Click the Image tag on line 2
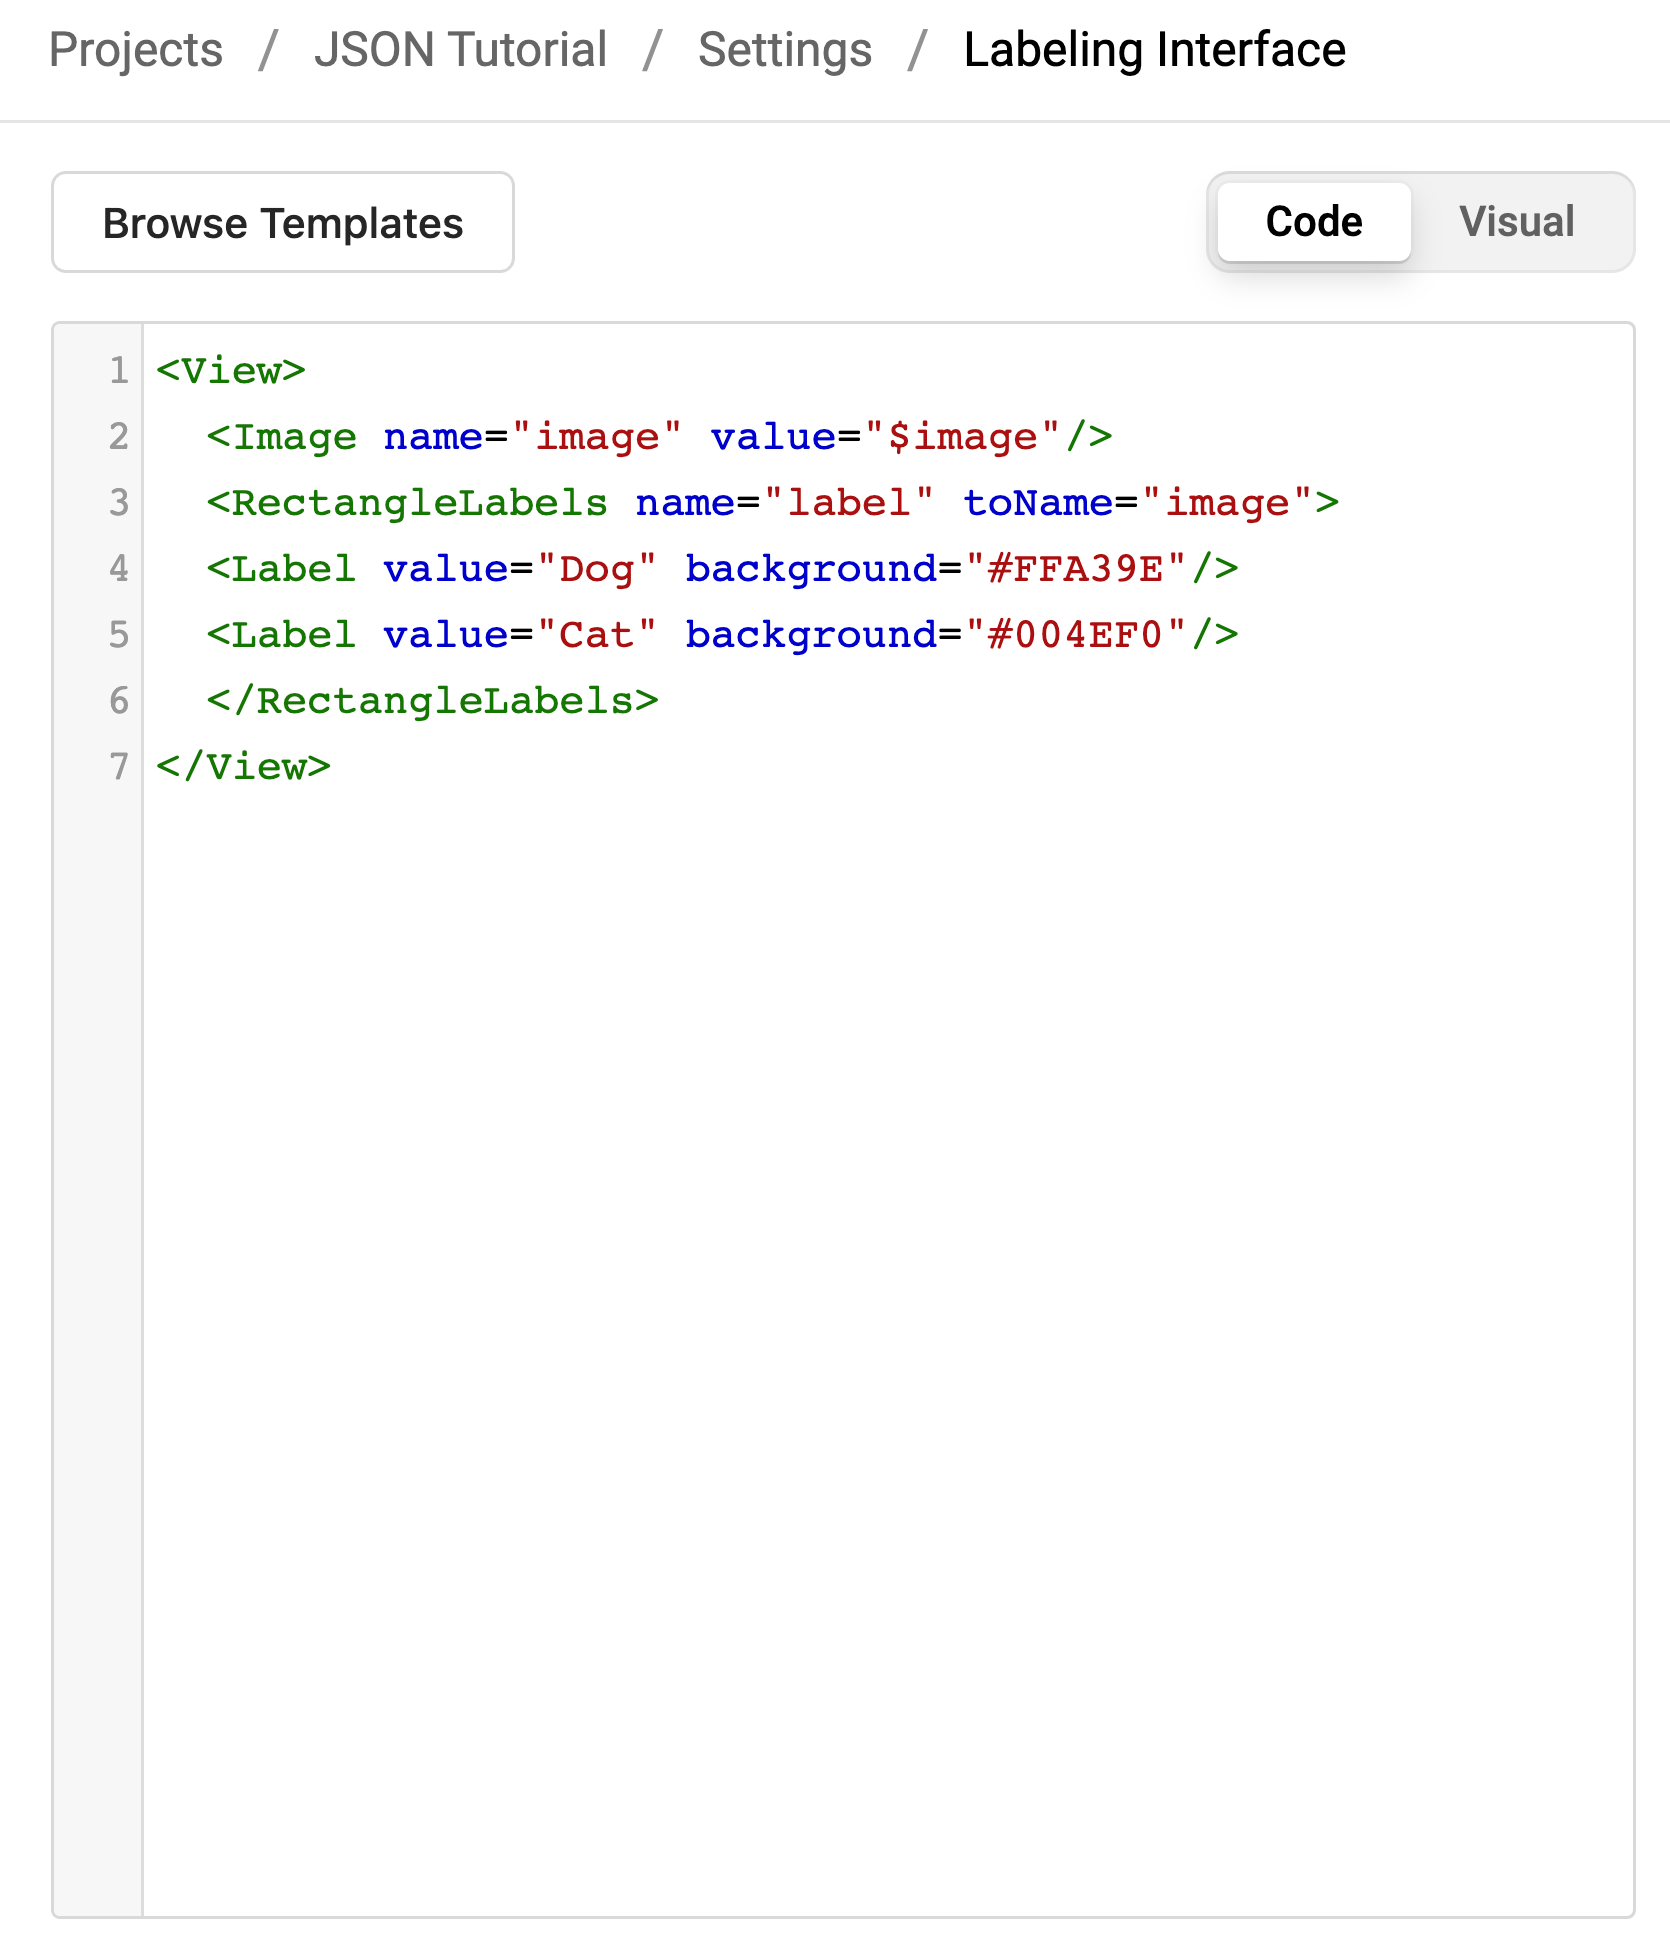 coord(283,437)
